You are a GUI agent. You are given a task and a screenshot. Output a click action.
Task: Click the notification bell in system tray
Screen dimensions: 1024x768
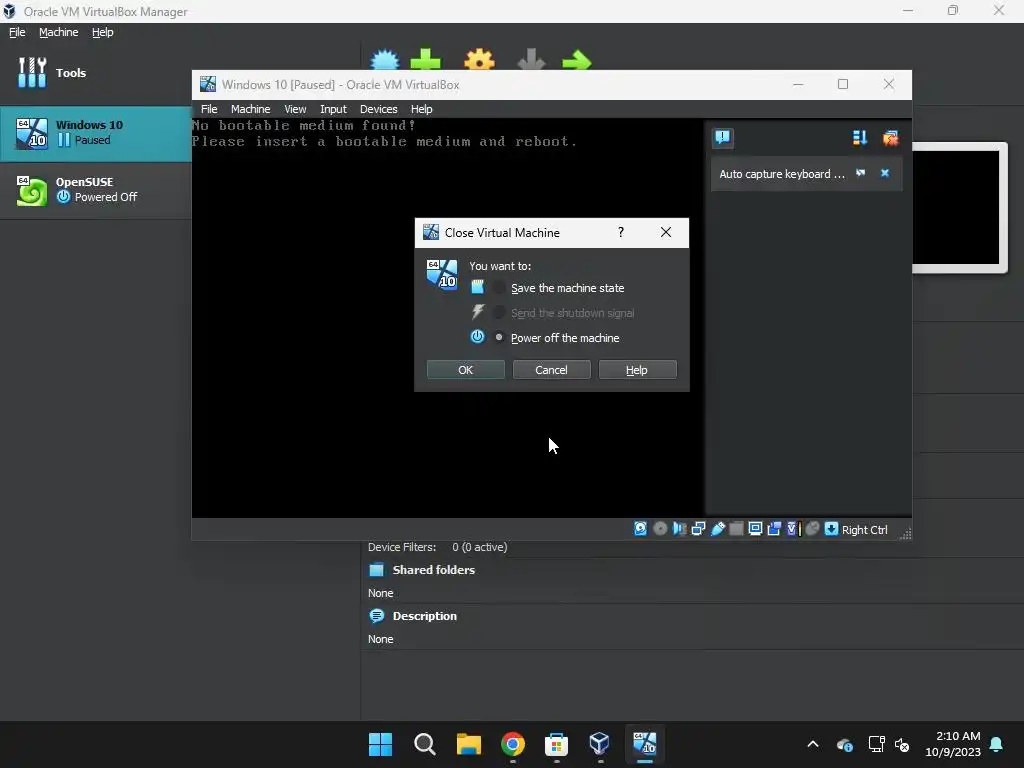tap(997, 744)
